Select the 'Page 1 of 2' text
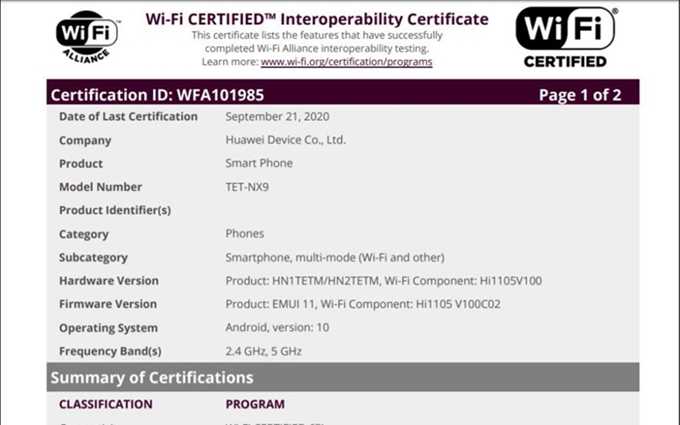680x425 pixels. click(x=580, y=95)
